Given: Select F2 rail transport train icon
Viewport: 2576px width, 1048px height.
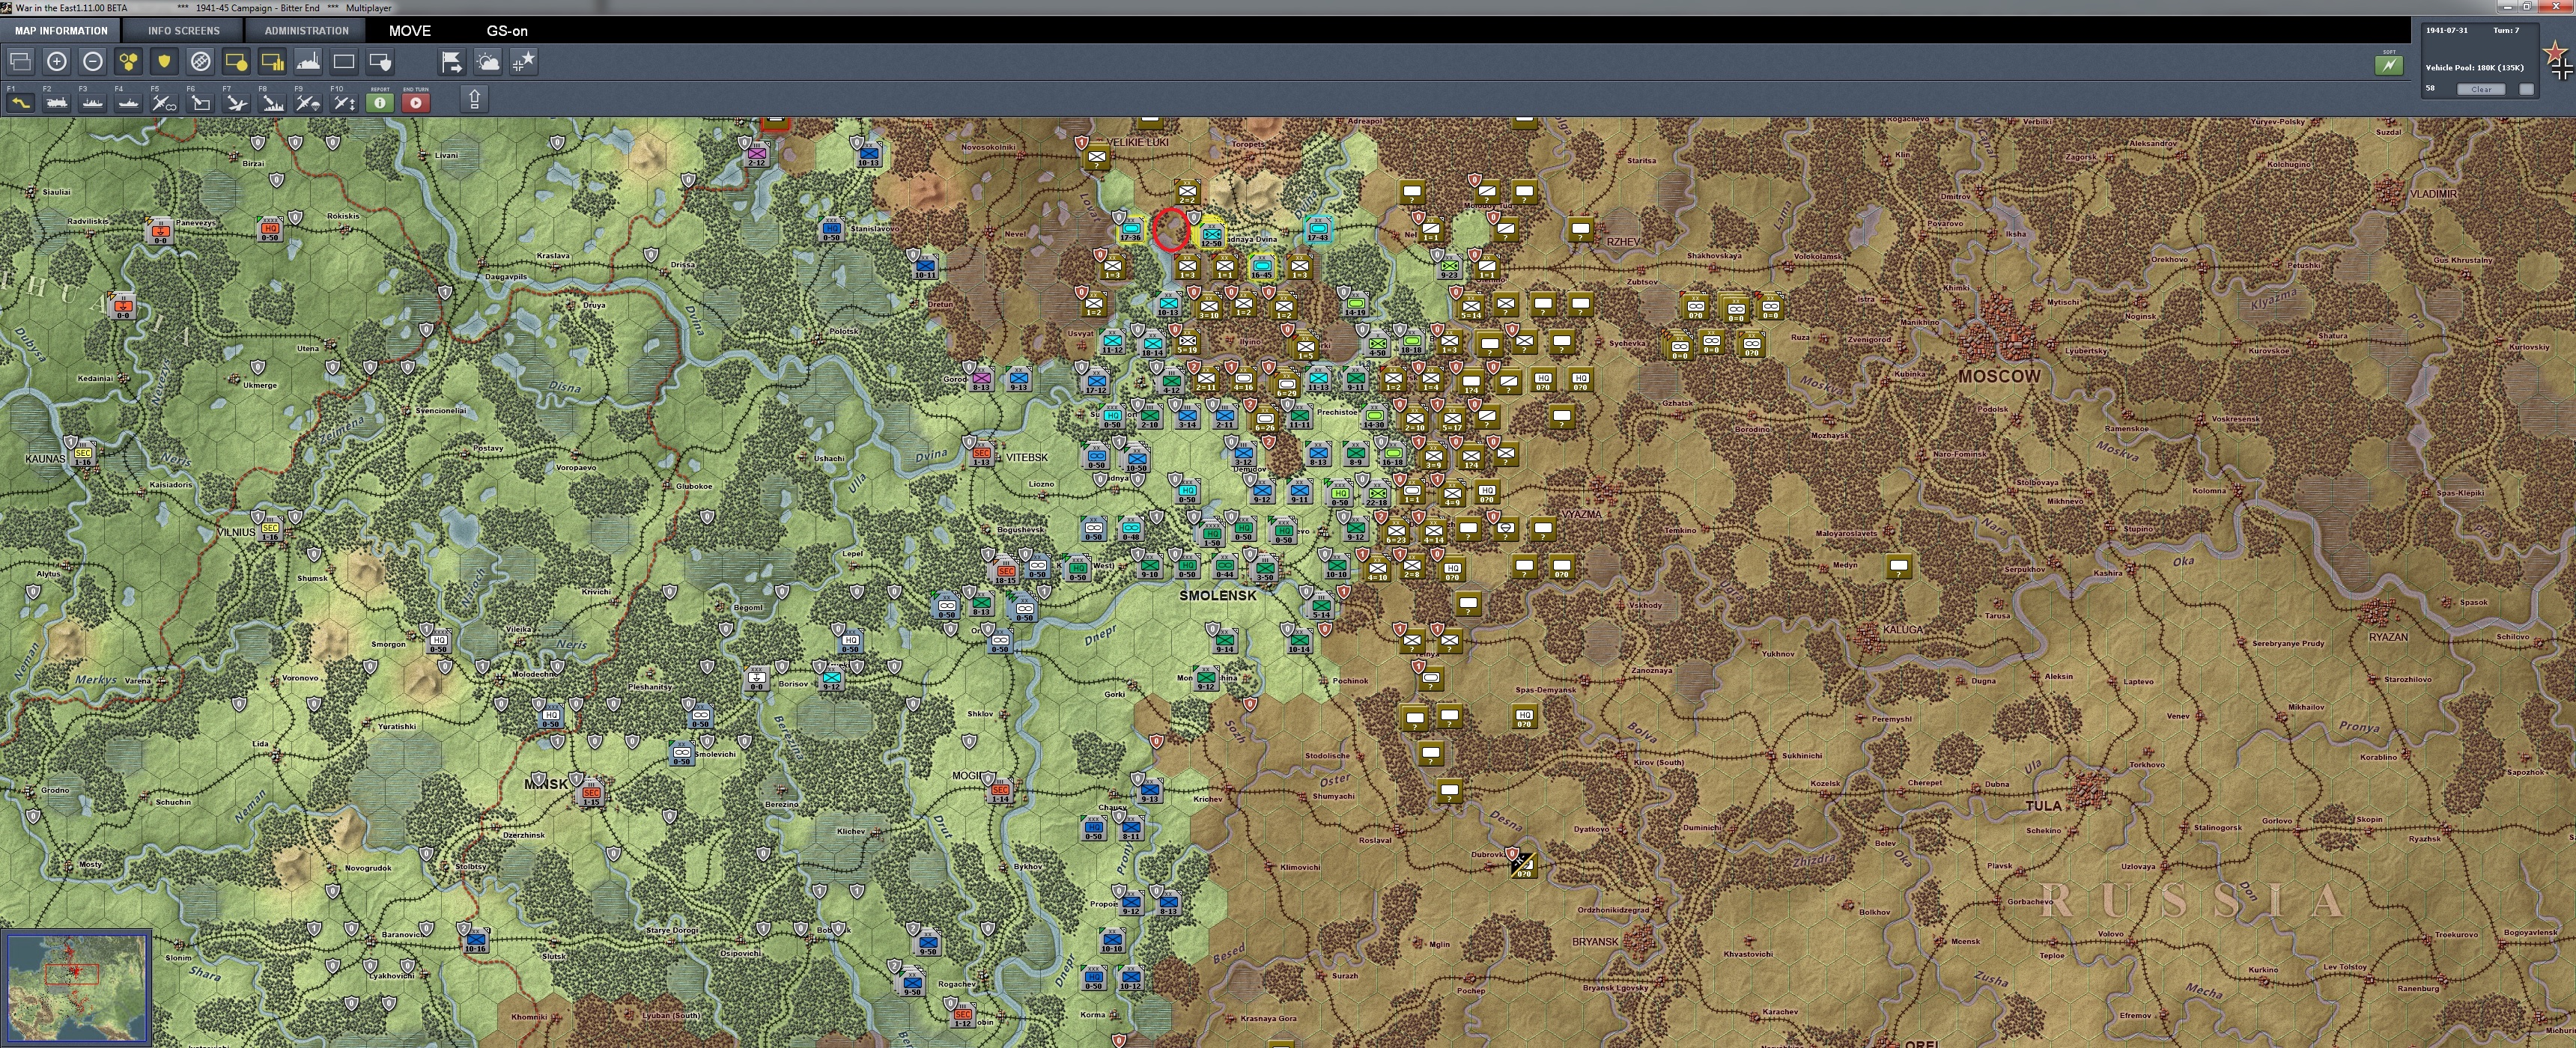Looking at the screenshot, I should click(57, 102).
